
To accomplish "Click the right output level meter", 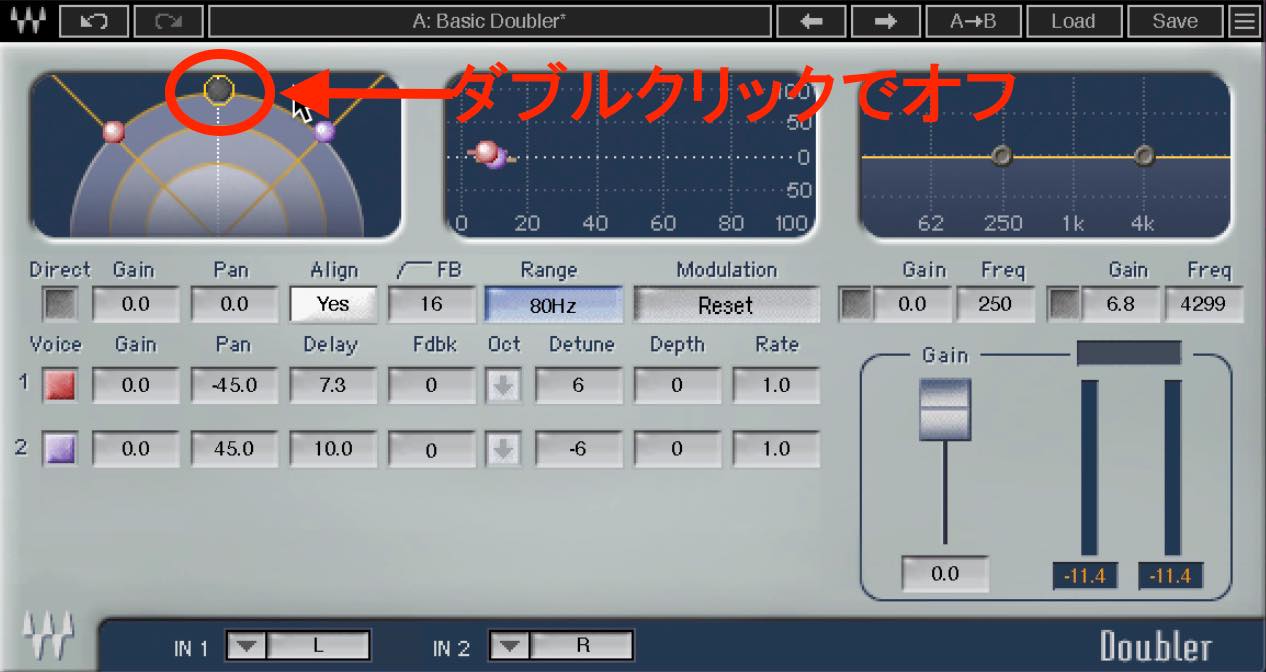I will pyautogui.click(x=1173, y=467).
